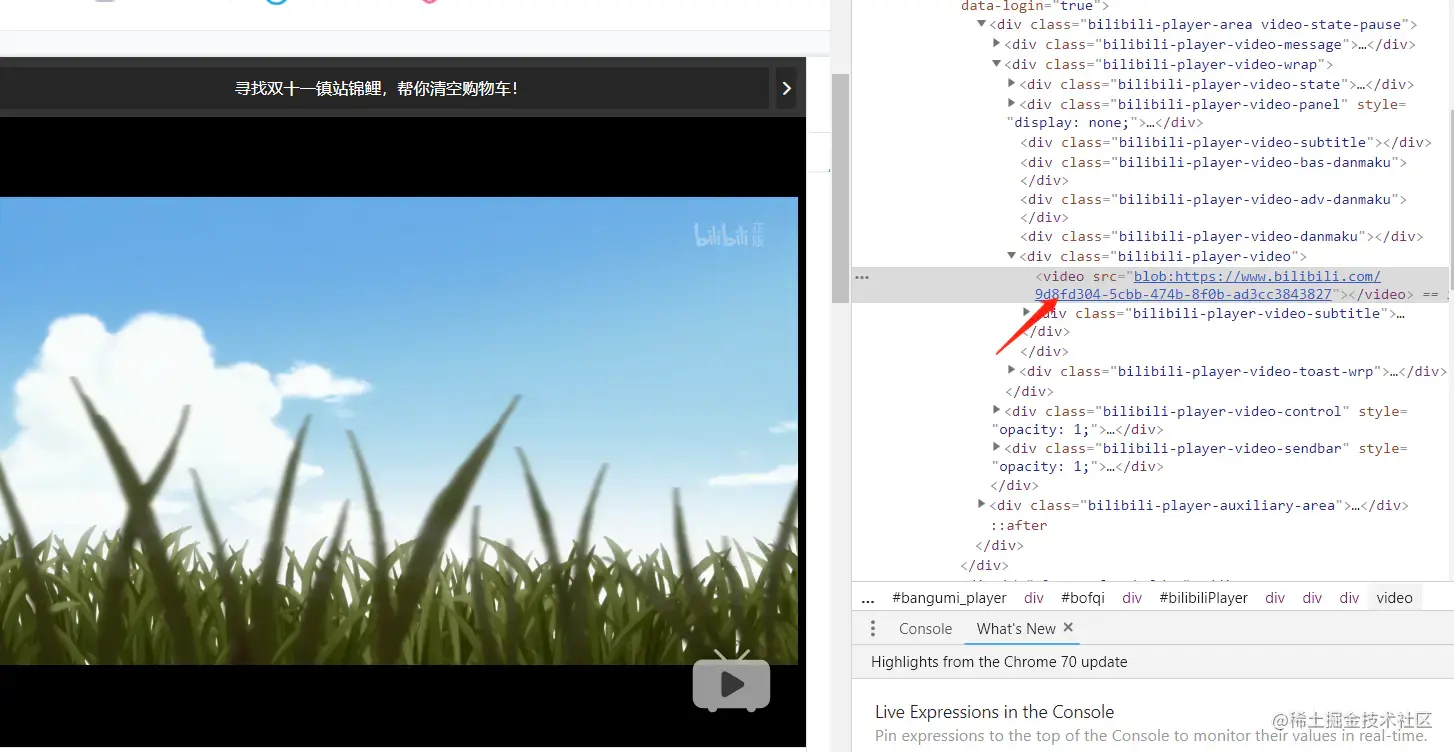Viewport: 1454px width, 752px height.
Task: Click the banner text about 双十一 锦鲤
Action: [376, 88]
